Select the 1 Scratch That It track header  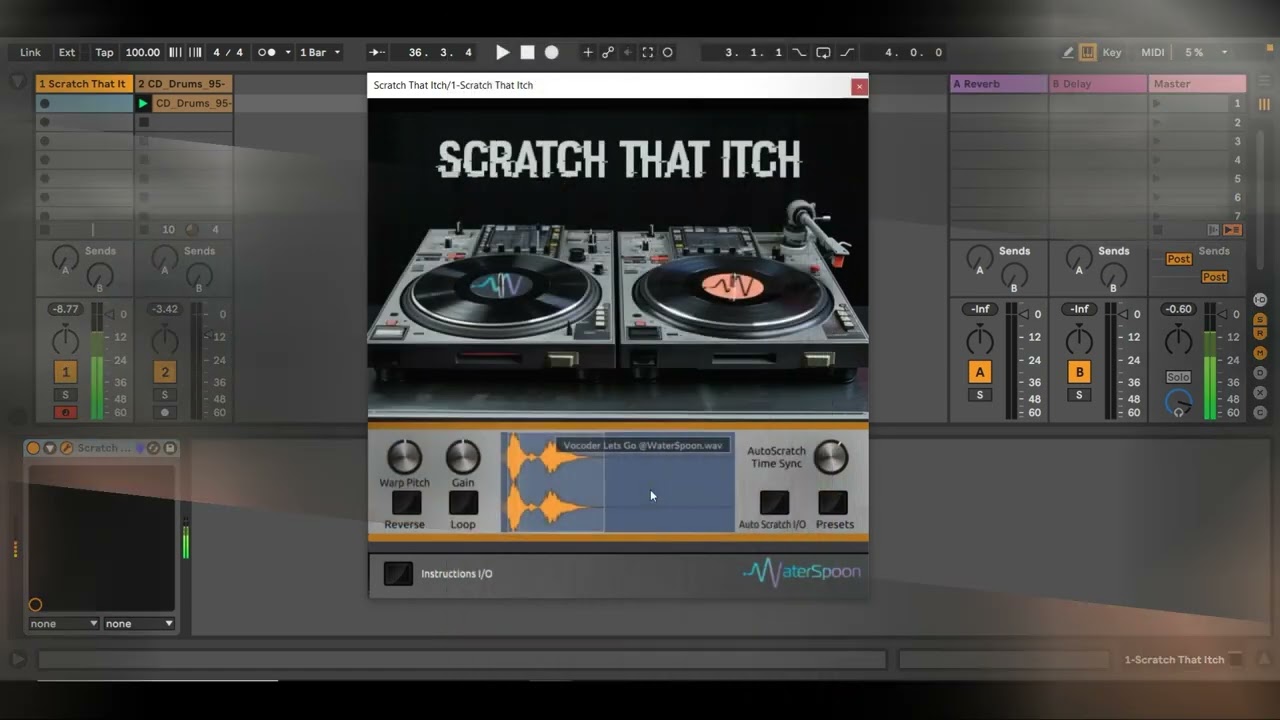point(84,84)
